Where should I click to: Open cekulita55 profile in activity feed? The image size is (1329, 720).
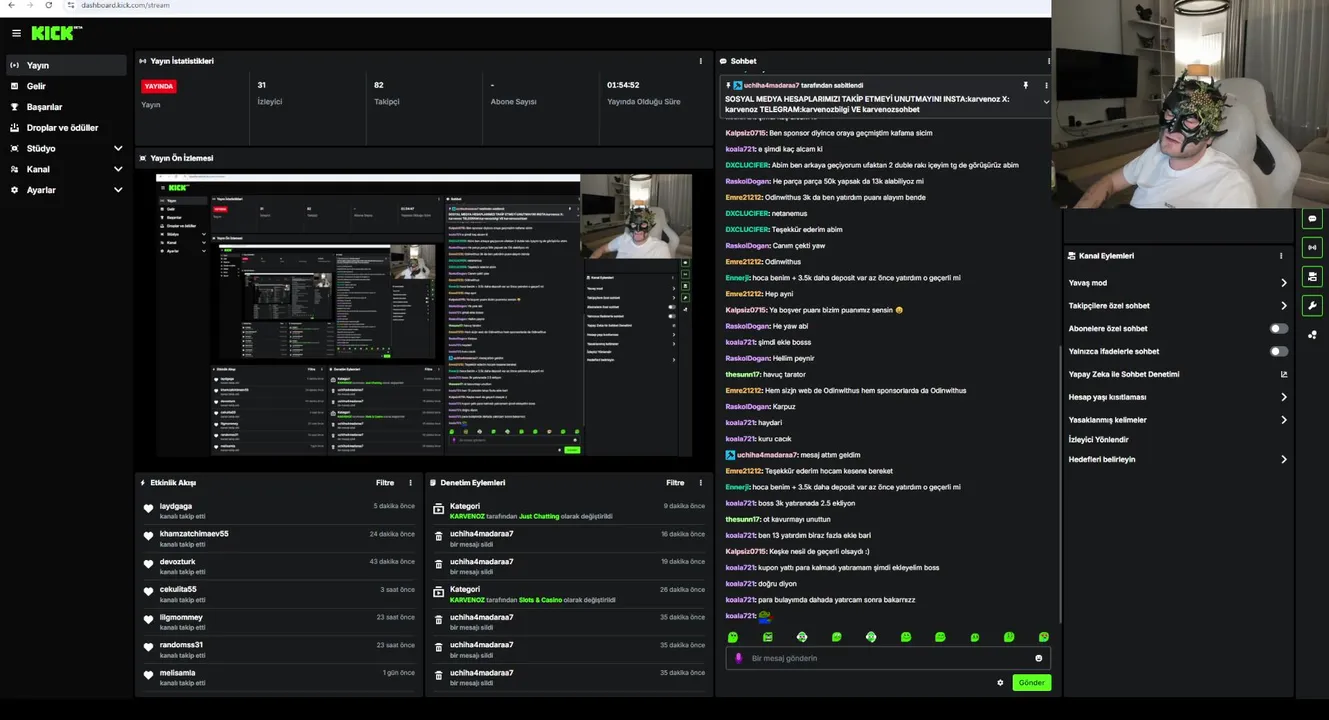[x=178, y=590]
